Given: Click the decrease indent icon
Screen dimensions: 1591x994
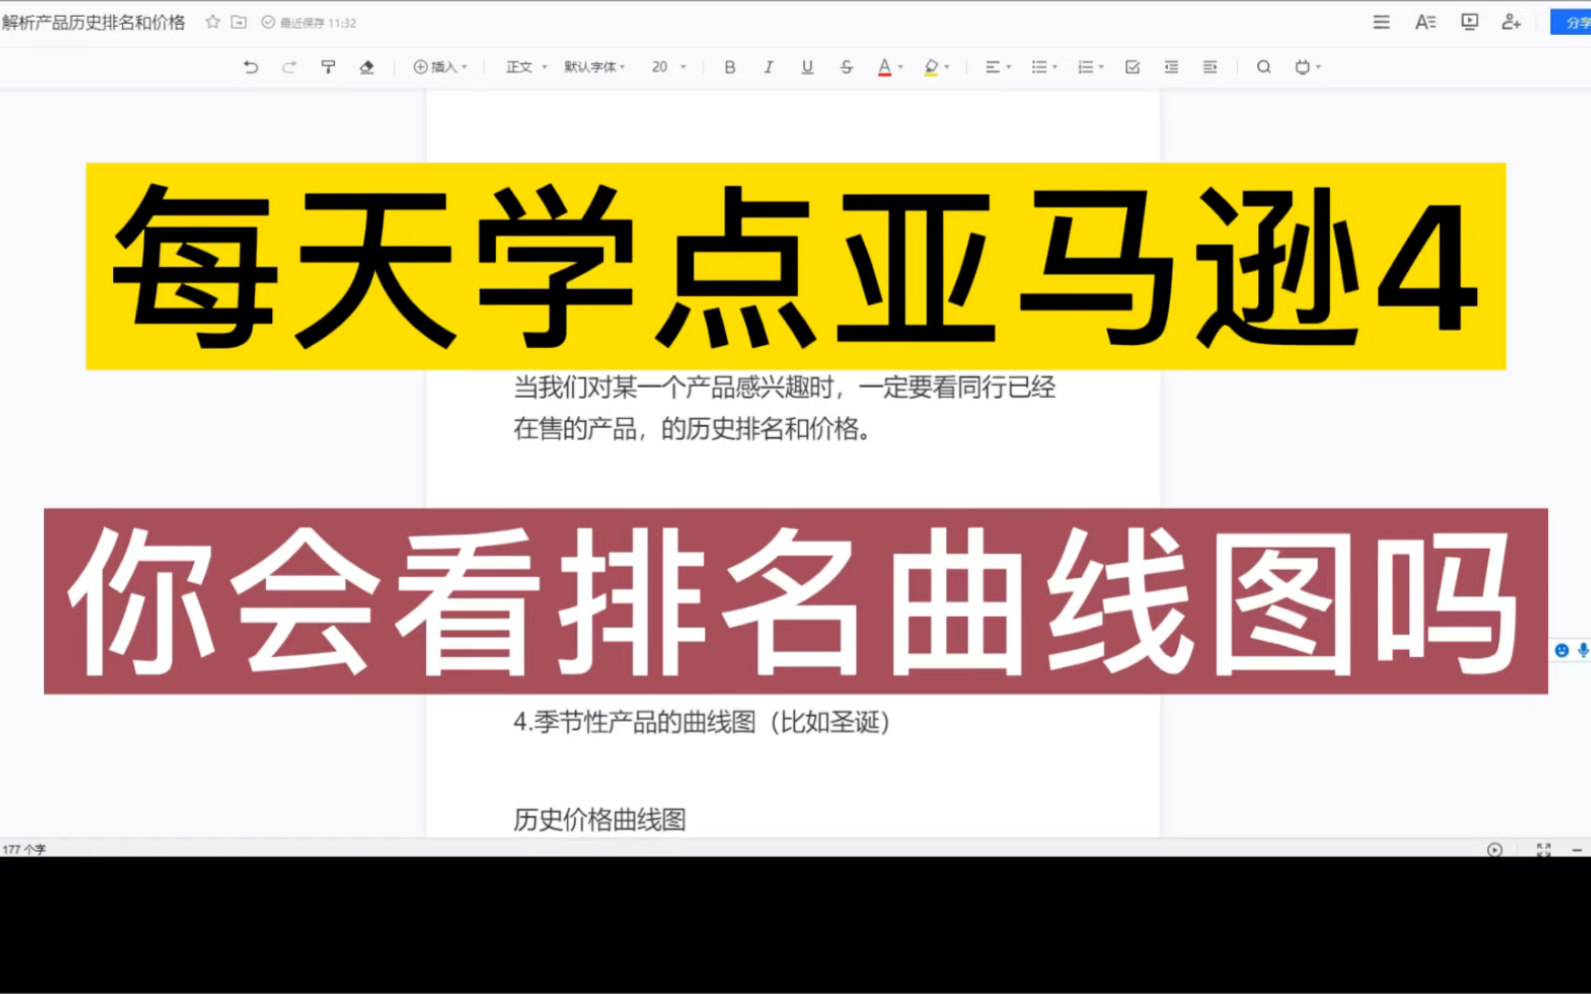Looking at the screenshot, I should (x=1171, y=67).
